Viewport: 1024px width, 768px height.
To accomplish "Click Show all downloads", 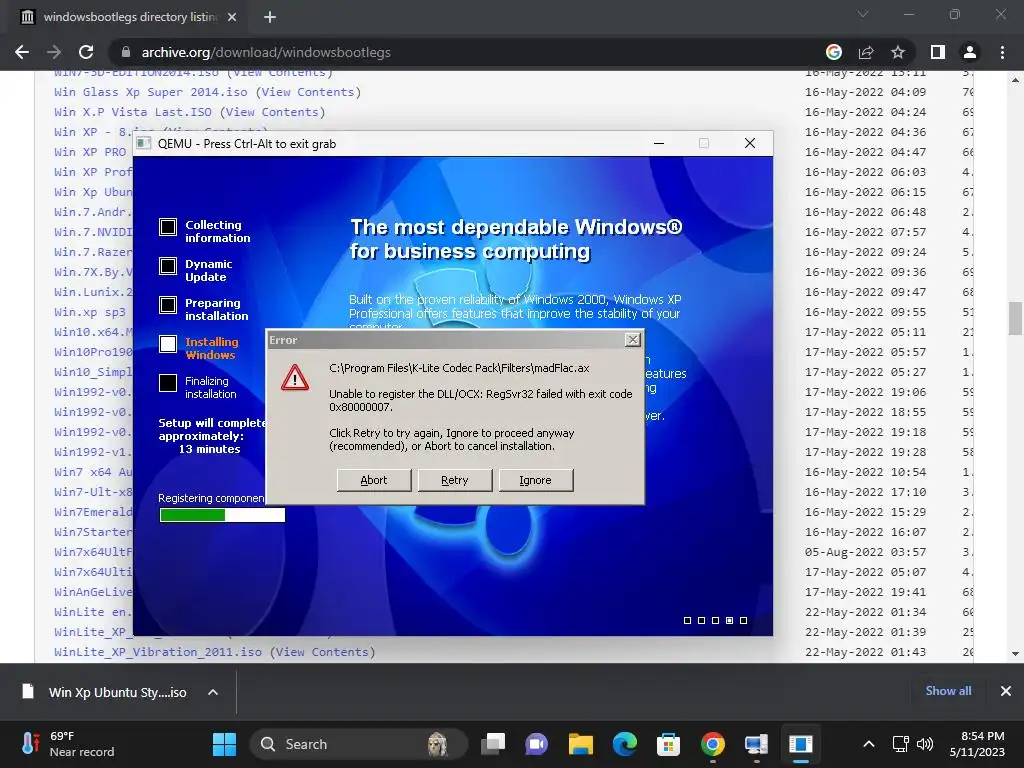I will point(948,691).
